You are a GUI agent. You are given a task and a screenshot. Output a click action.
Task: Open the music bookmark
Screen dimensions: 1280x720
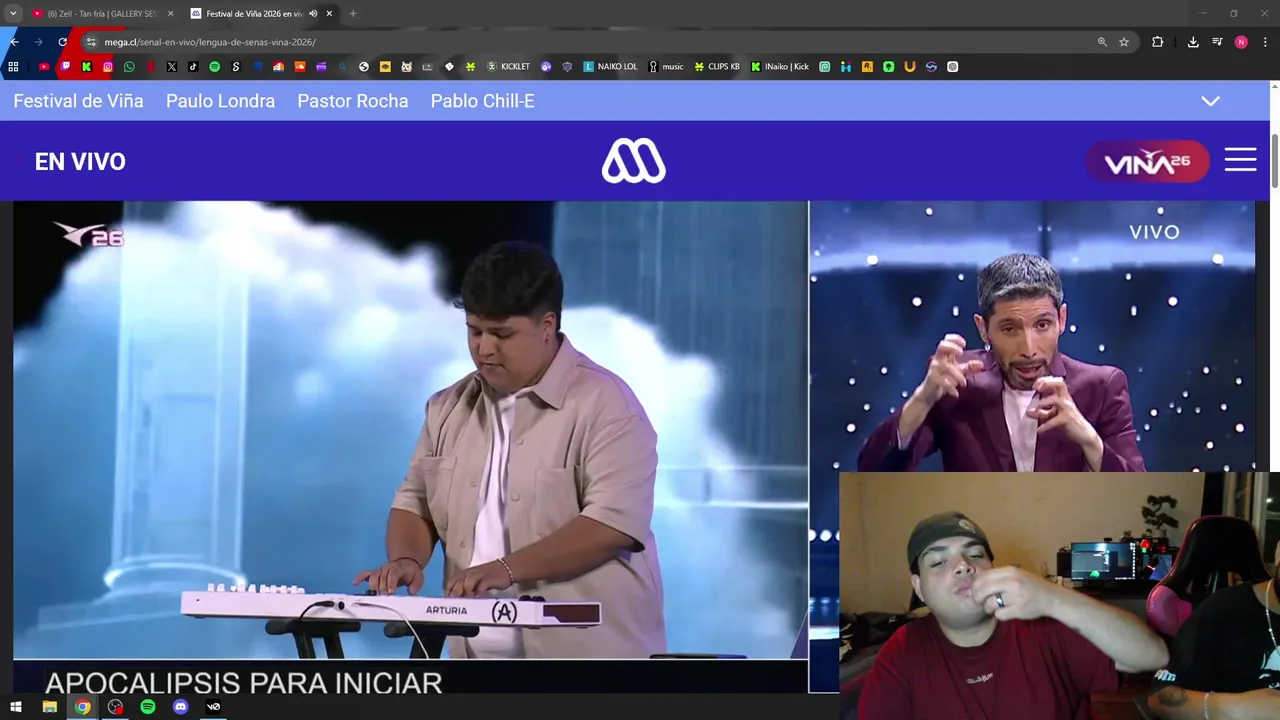click(x=666, y=67)
